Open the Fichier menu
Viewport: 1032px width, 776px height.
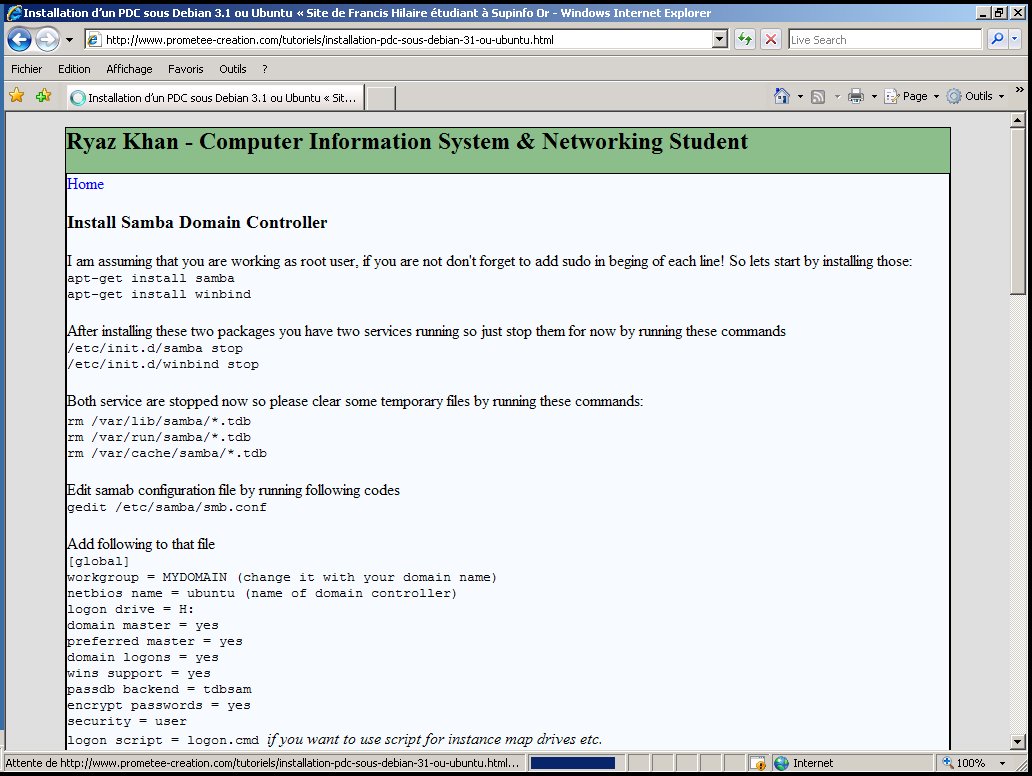point(26,68)
